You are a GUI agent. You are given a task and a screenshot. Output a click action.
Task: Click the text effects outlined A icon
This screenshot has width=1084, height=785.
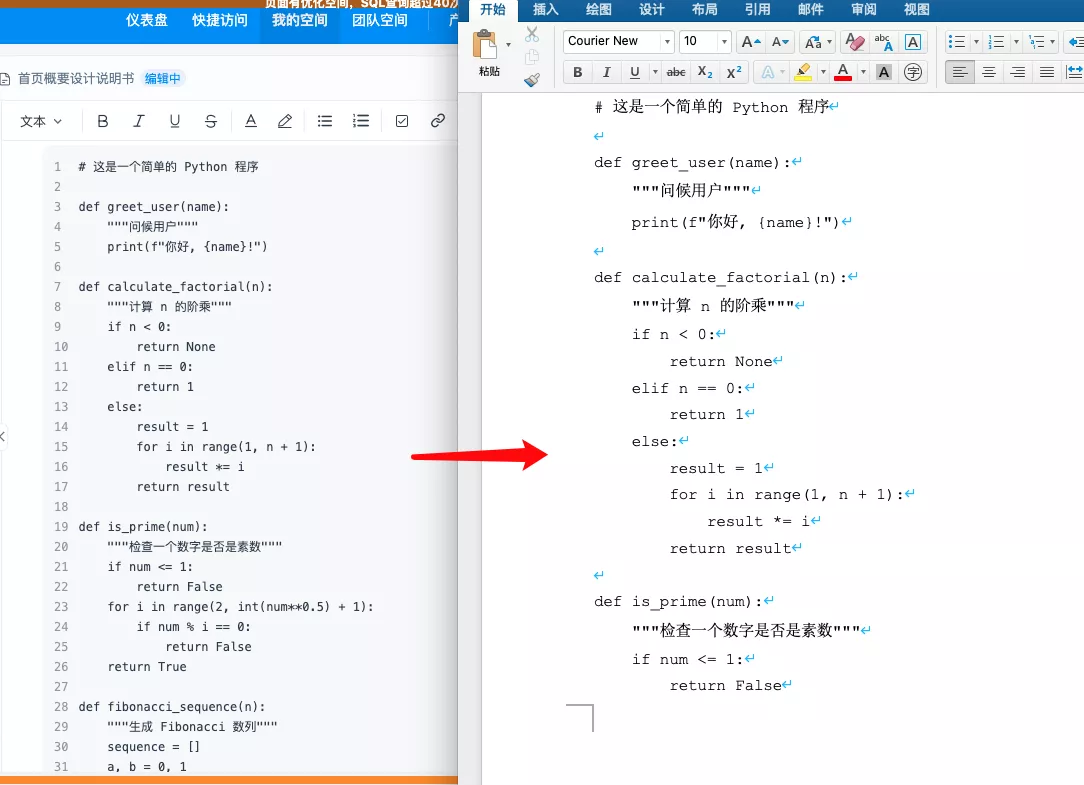(767, 72)
